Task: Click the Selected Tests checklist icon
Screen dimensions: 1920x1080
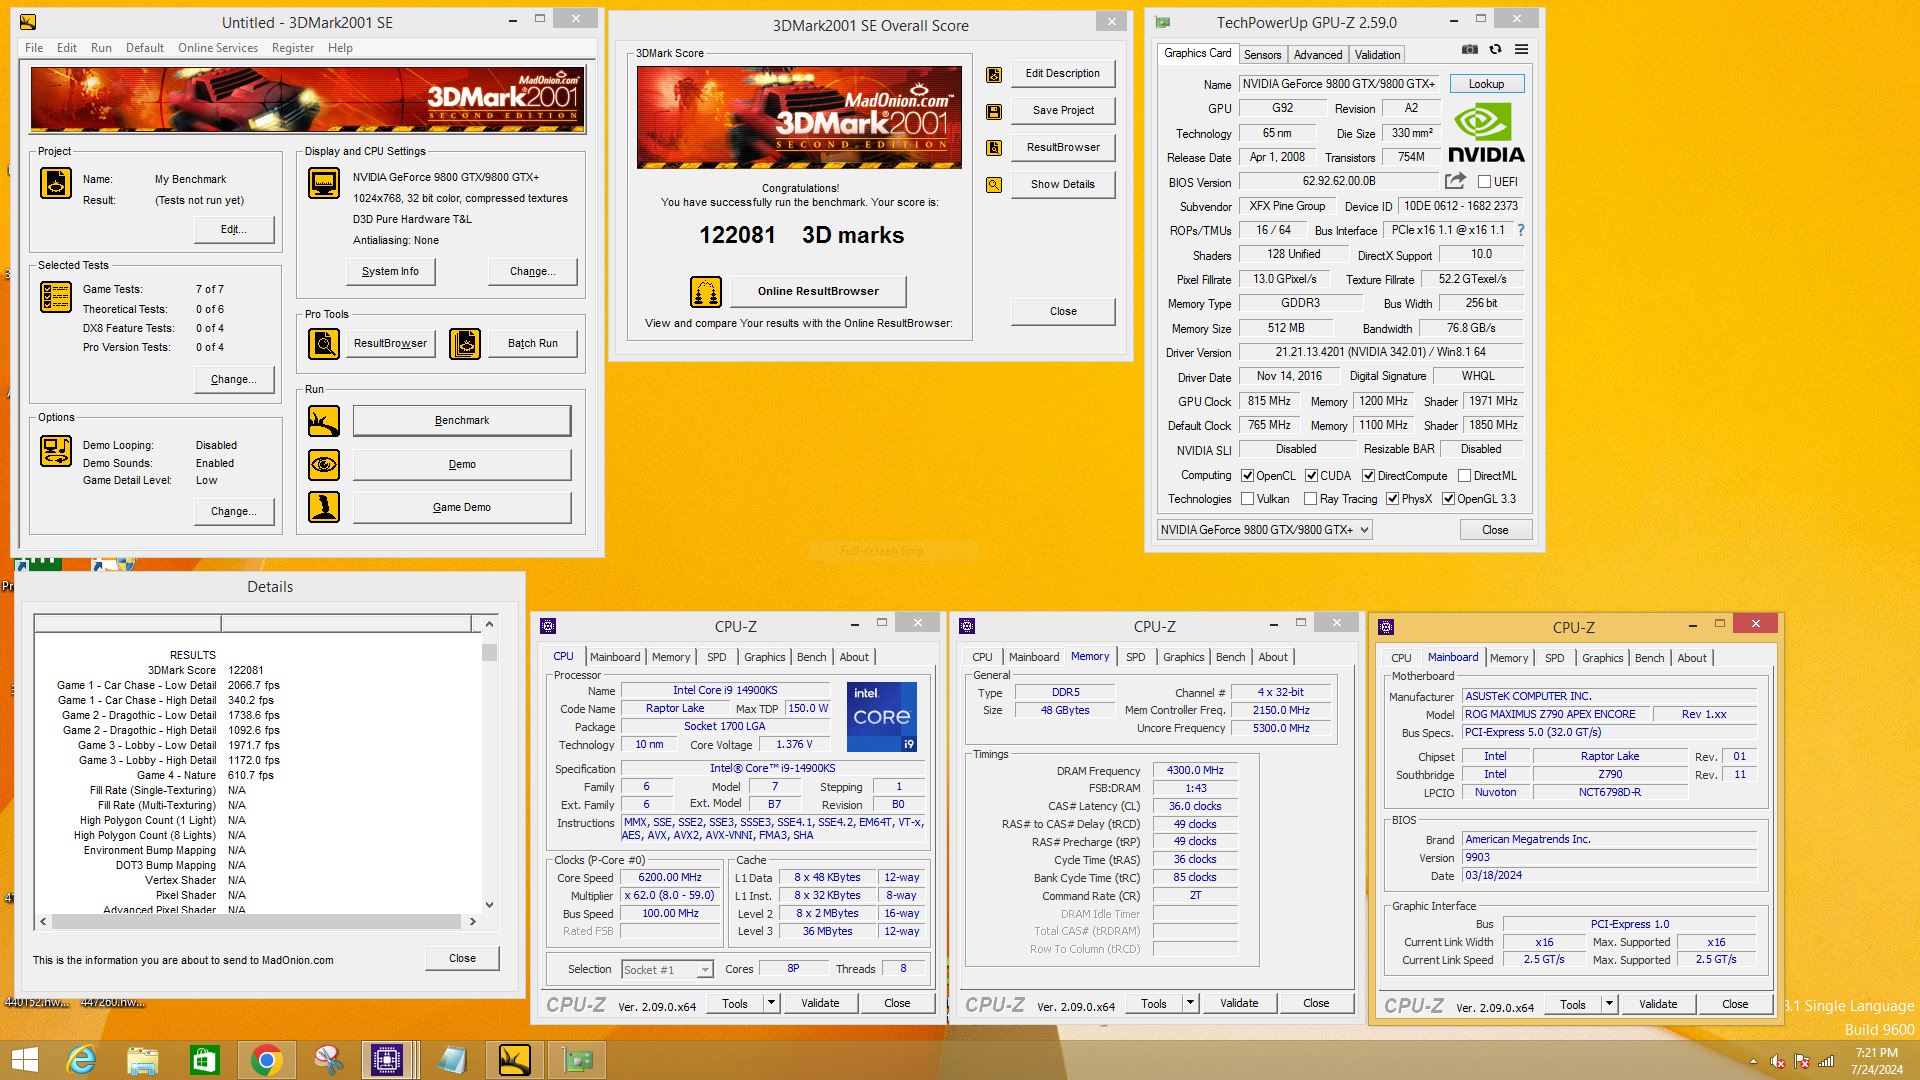Action: tap(56, 298)
